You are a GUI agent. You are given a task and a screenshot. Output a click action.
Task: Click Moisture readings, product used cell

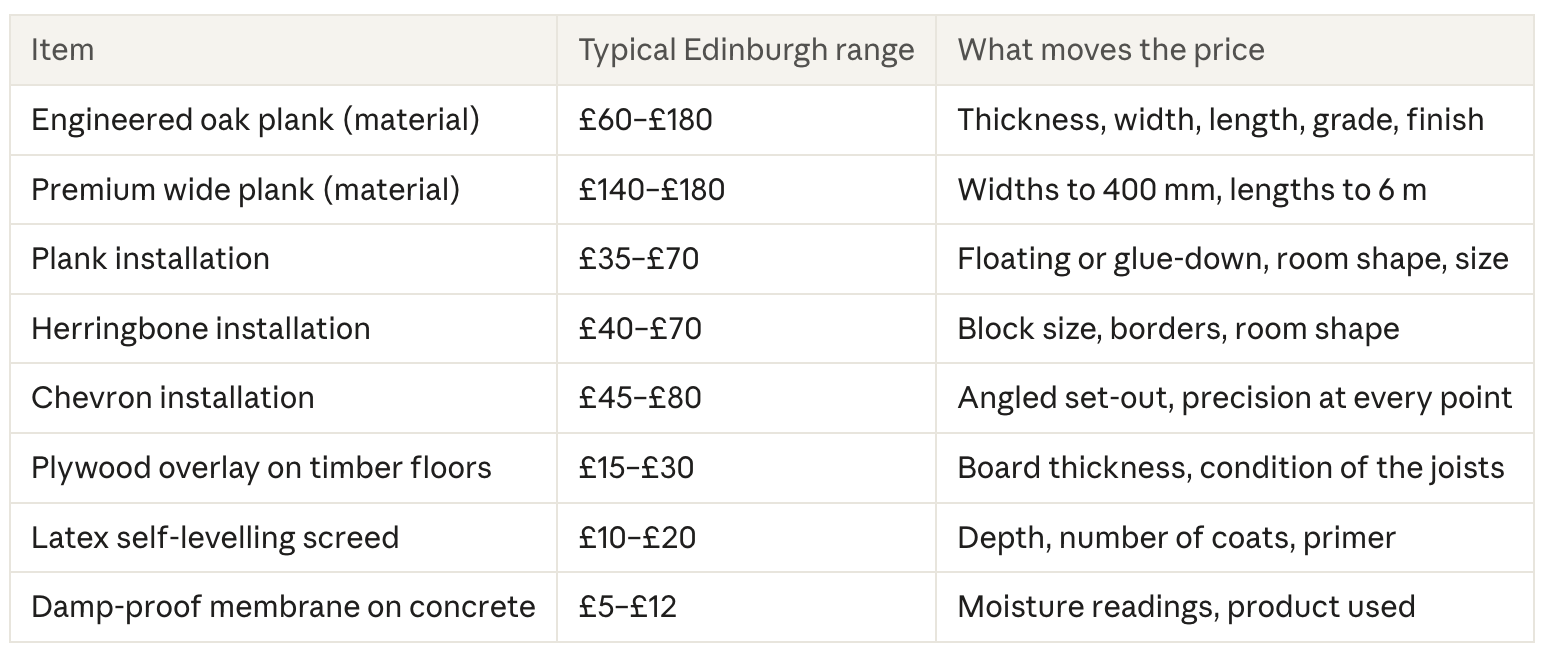1234,607
